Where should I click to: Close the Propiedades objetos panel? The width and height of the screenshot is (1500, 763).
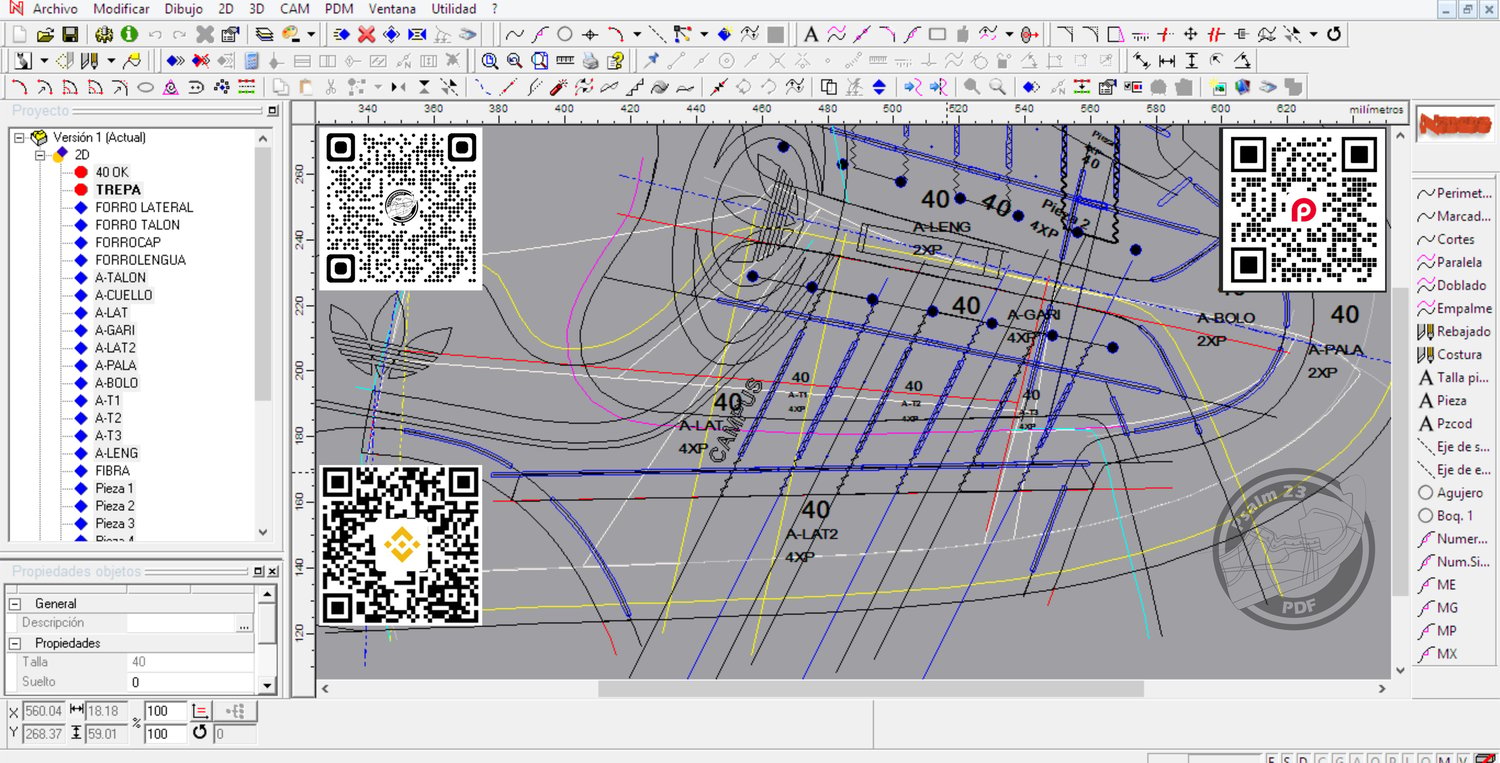pos(273,572)
